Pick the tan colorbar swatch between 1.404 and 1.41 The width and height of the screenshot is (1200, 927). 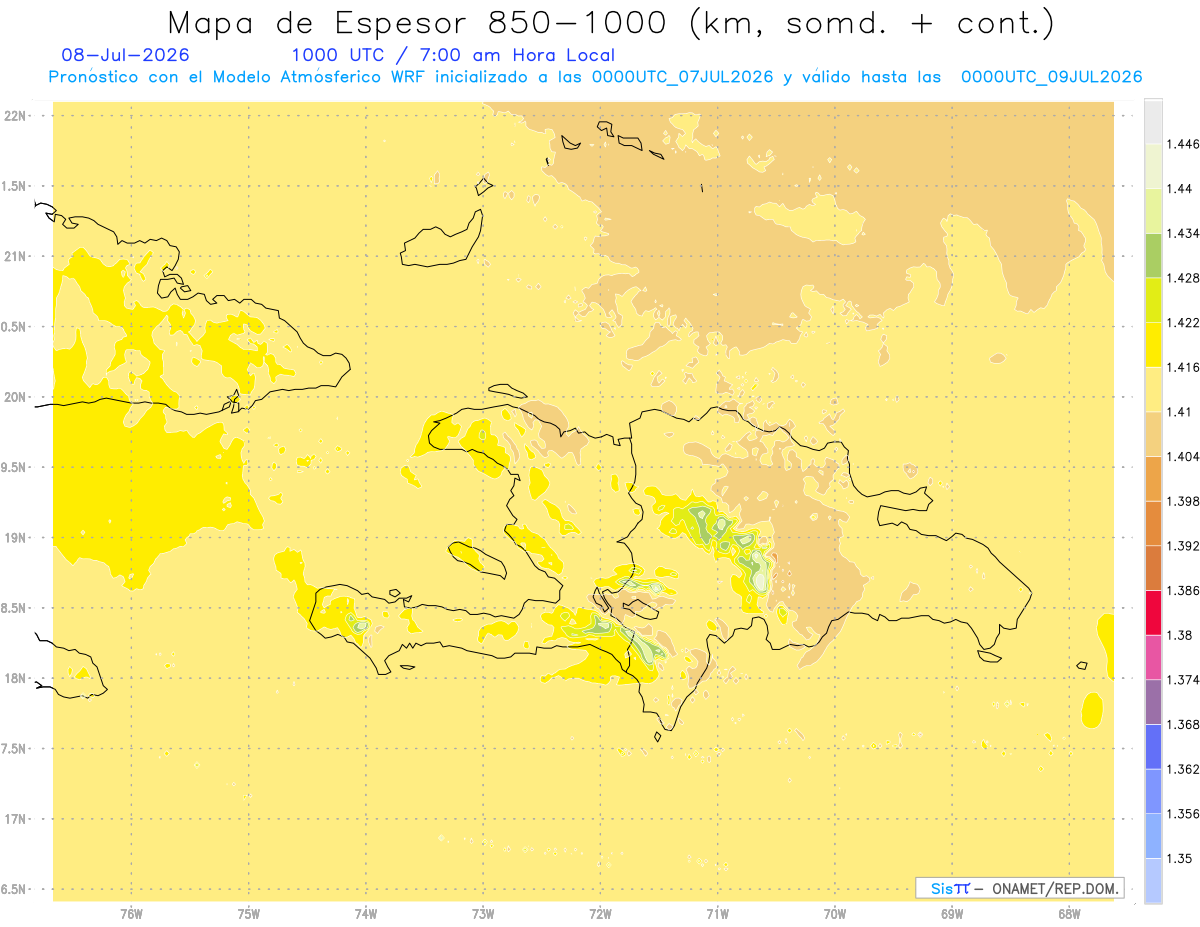coord(1153,434)
